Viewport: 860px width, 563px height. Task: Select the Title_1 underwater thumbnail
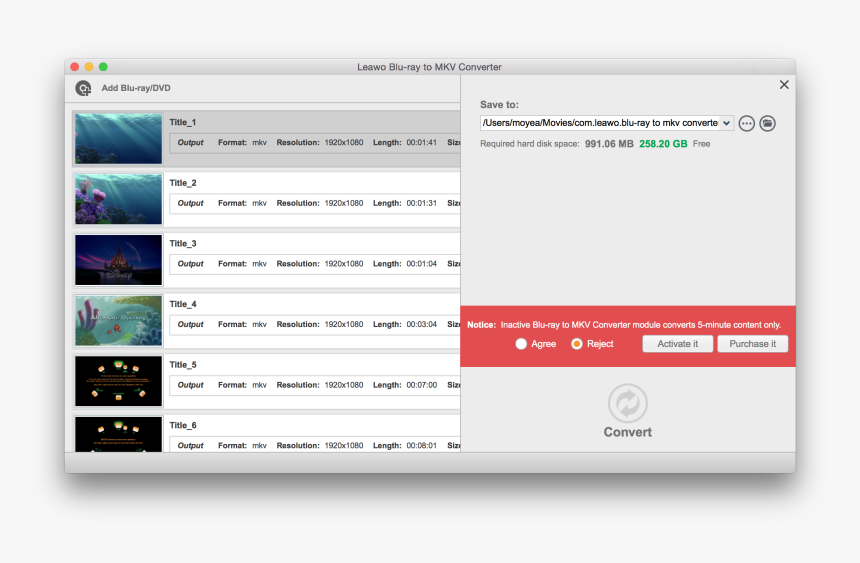[118, 139]
